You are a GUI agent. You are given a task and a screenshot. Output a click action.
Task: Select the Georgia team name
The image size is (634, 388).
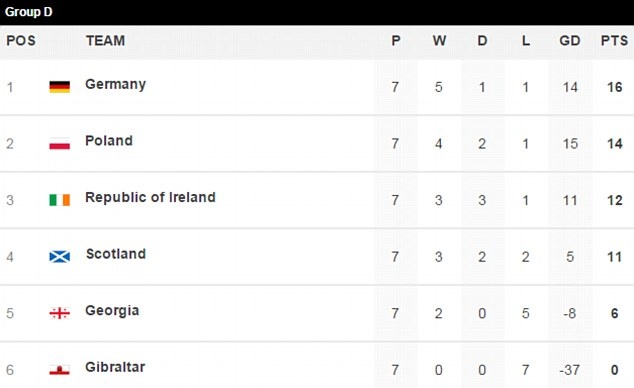112,311
